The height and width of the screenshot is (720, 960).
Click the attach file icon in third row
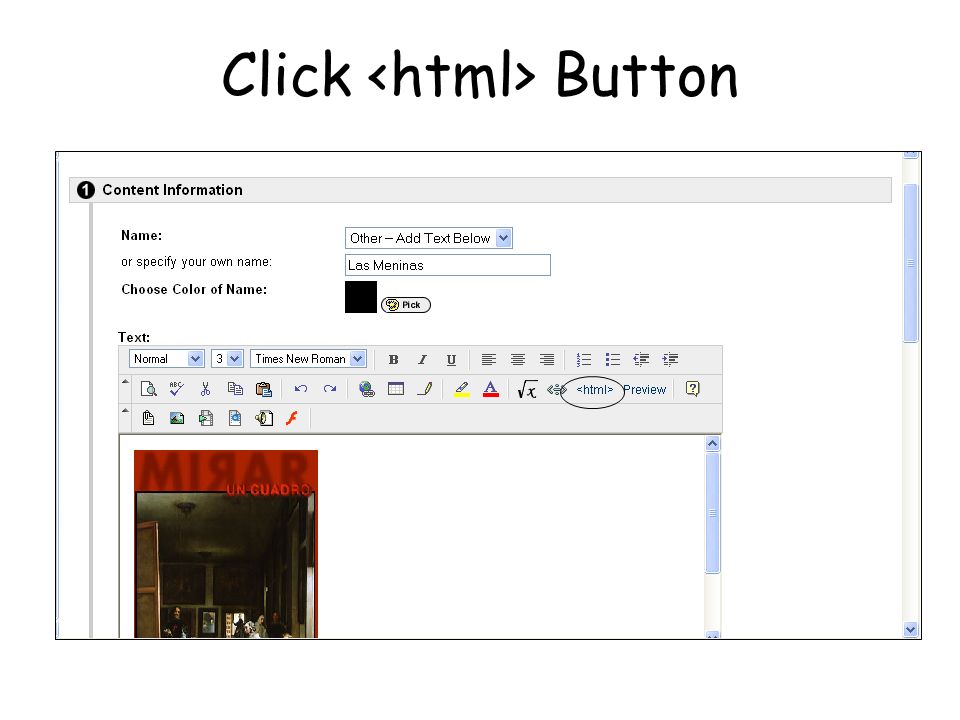coord(148,418)
